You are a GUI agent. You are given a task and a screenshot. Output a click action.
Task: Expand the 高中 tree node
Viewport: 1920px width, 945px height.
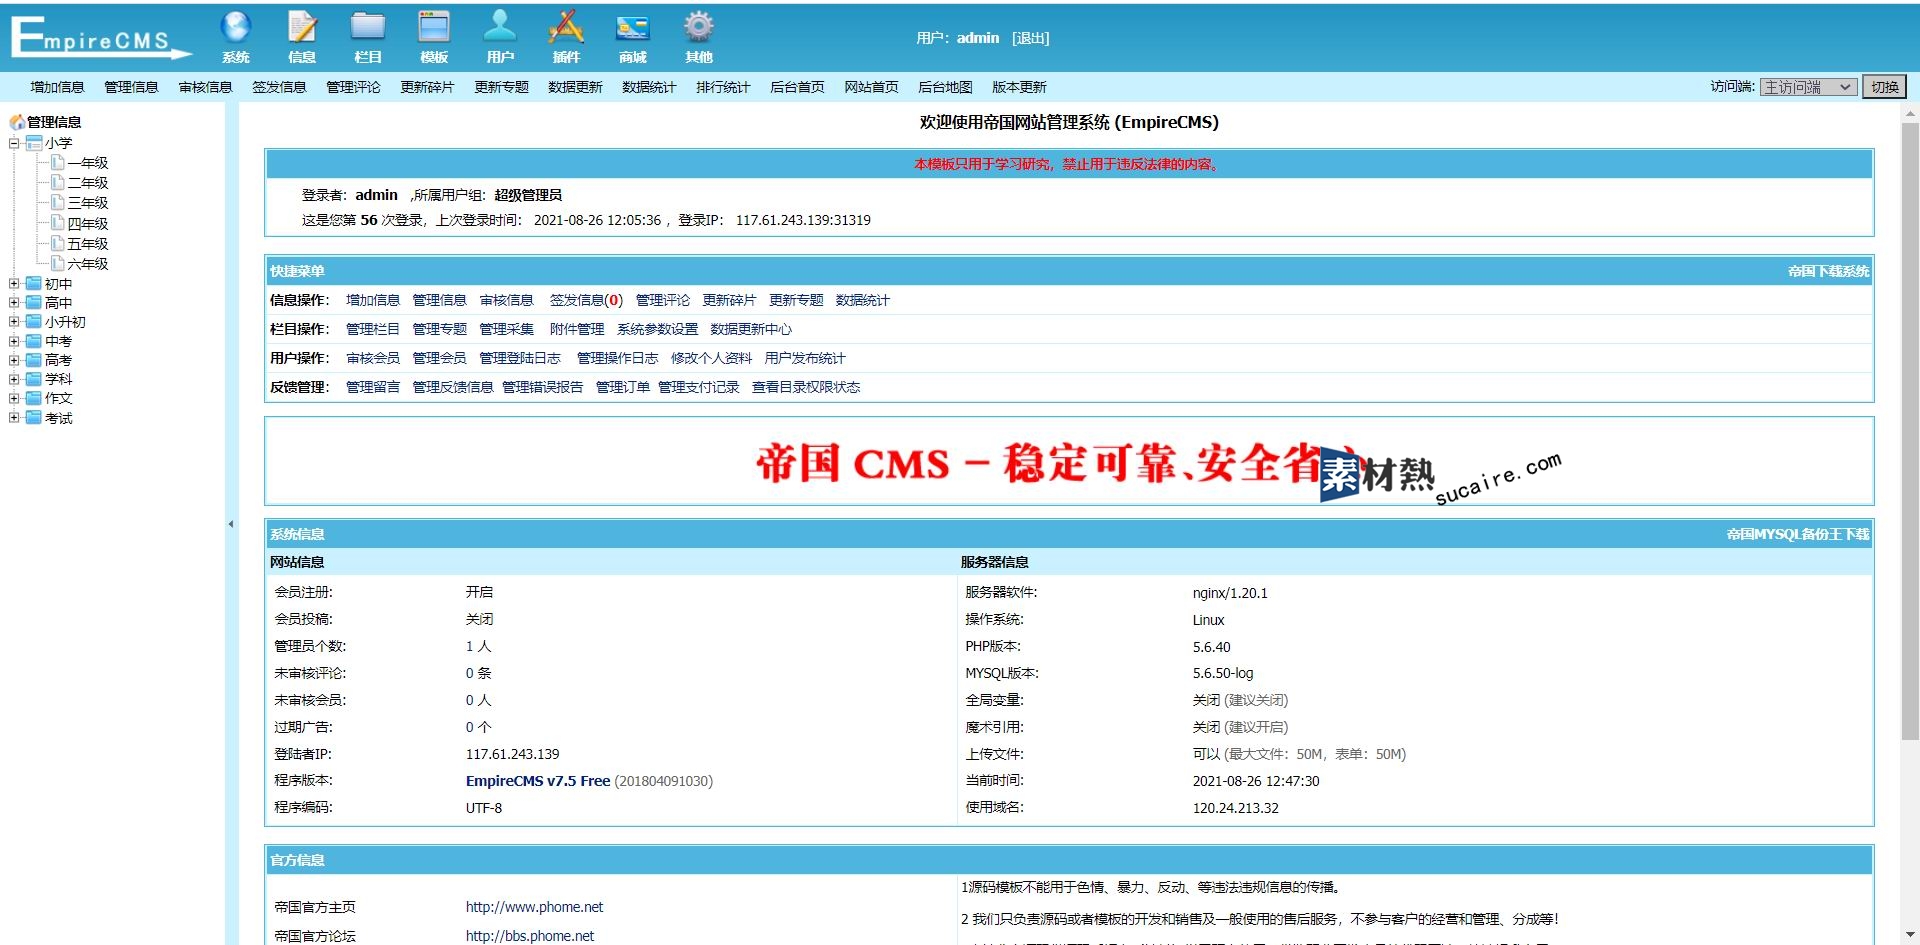click(x=14, y=303)
